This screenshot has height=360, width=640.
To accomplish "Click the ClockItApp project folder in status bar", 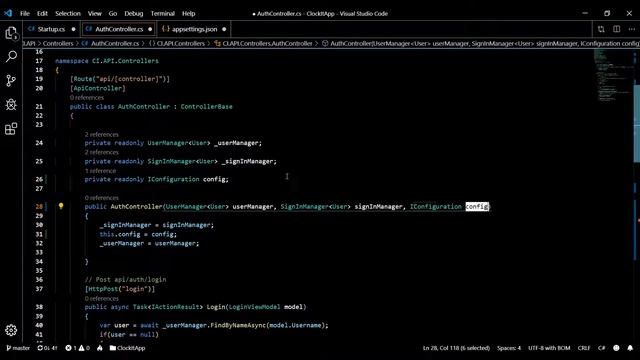I will (x=127, y=348).
